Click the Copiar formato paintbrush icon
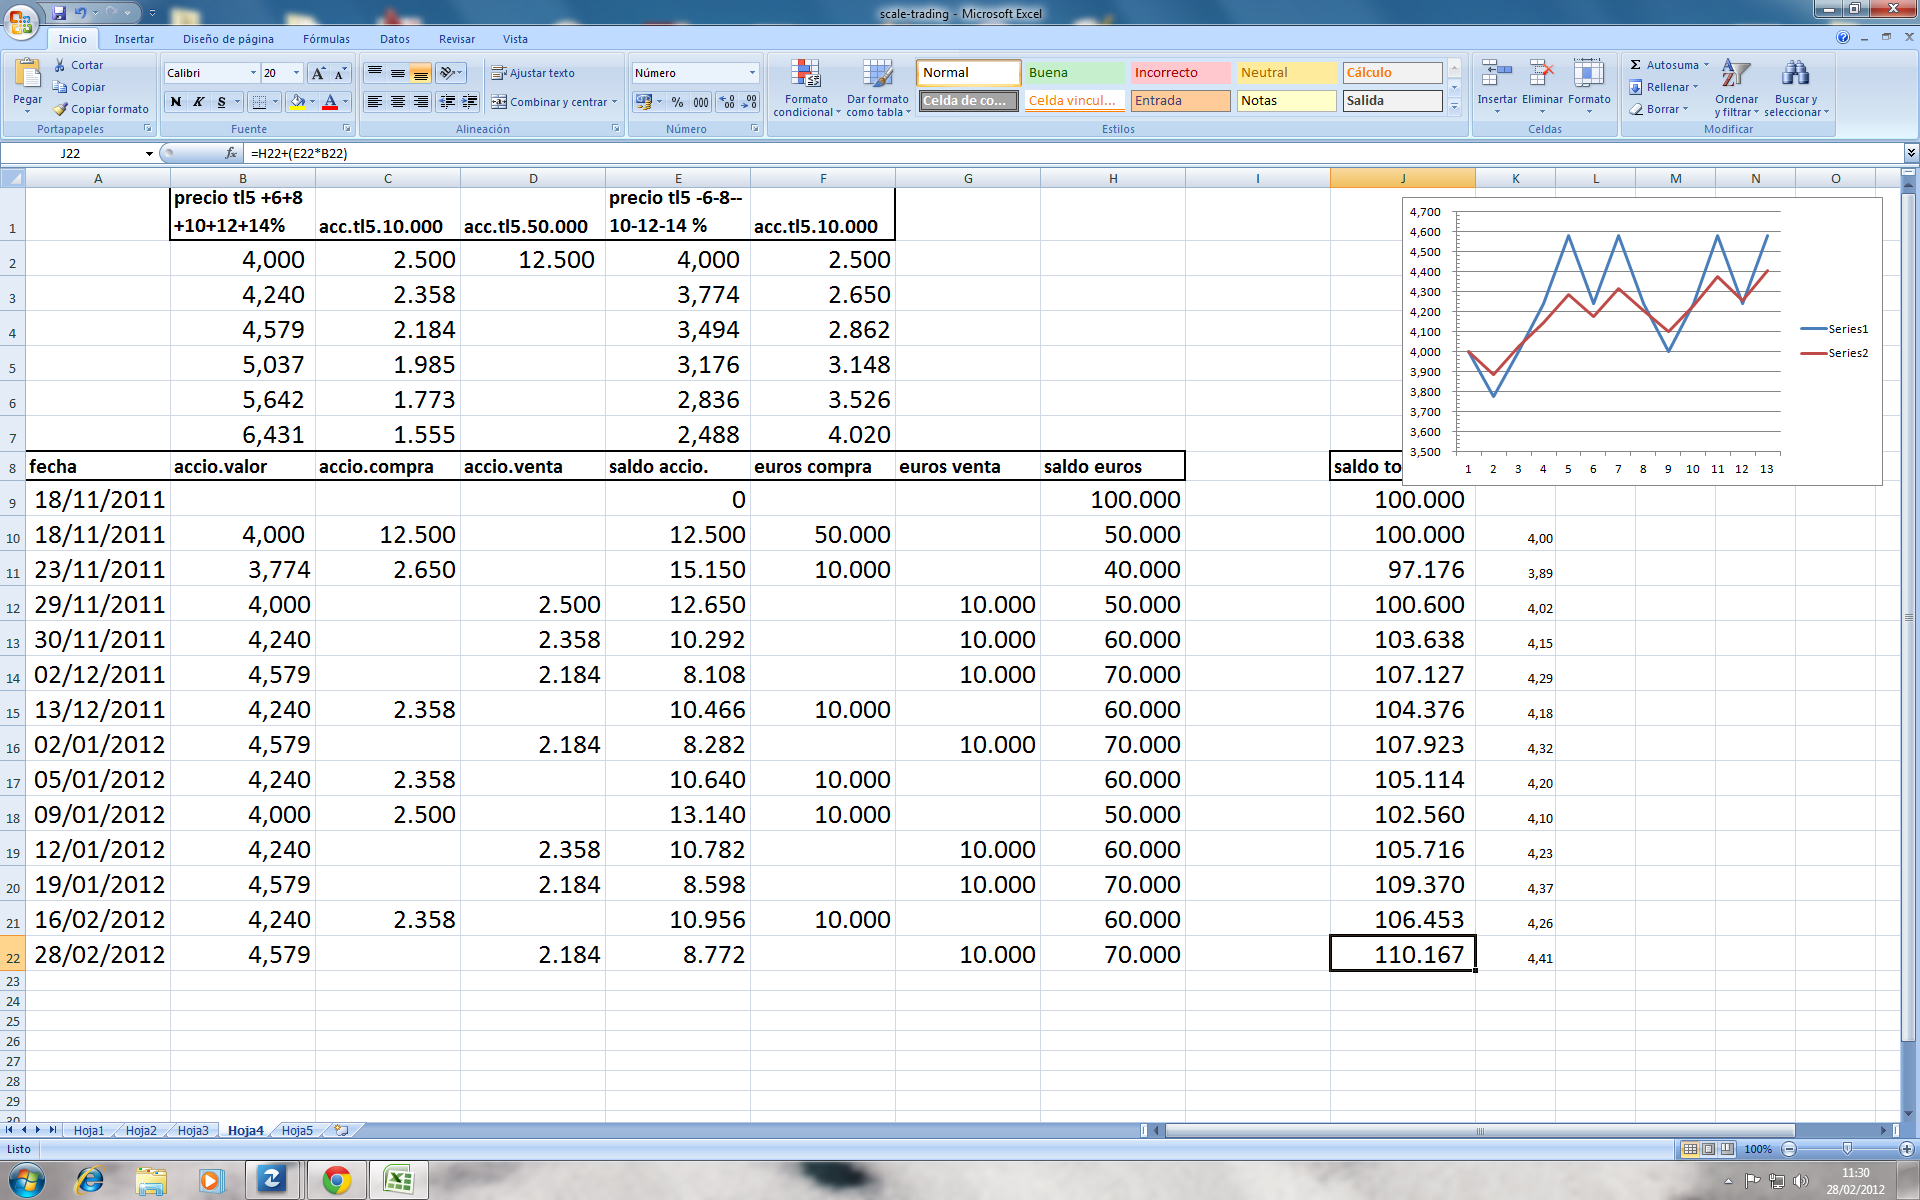 [61, 109]
